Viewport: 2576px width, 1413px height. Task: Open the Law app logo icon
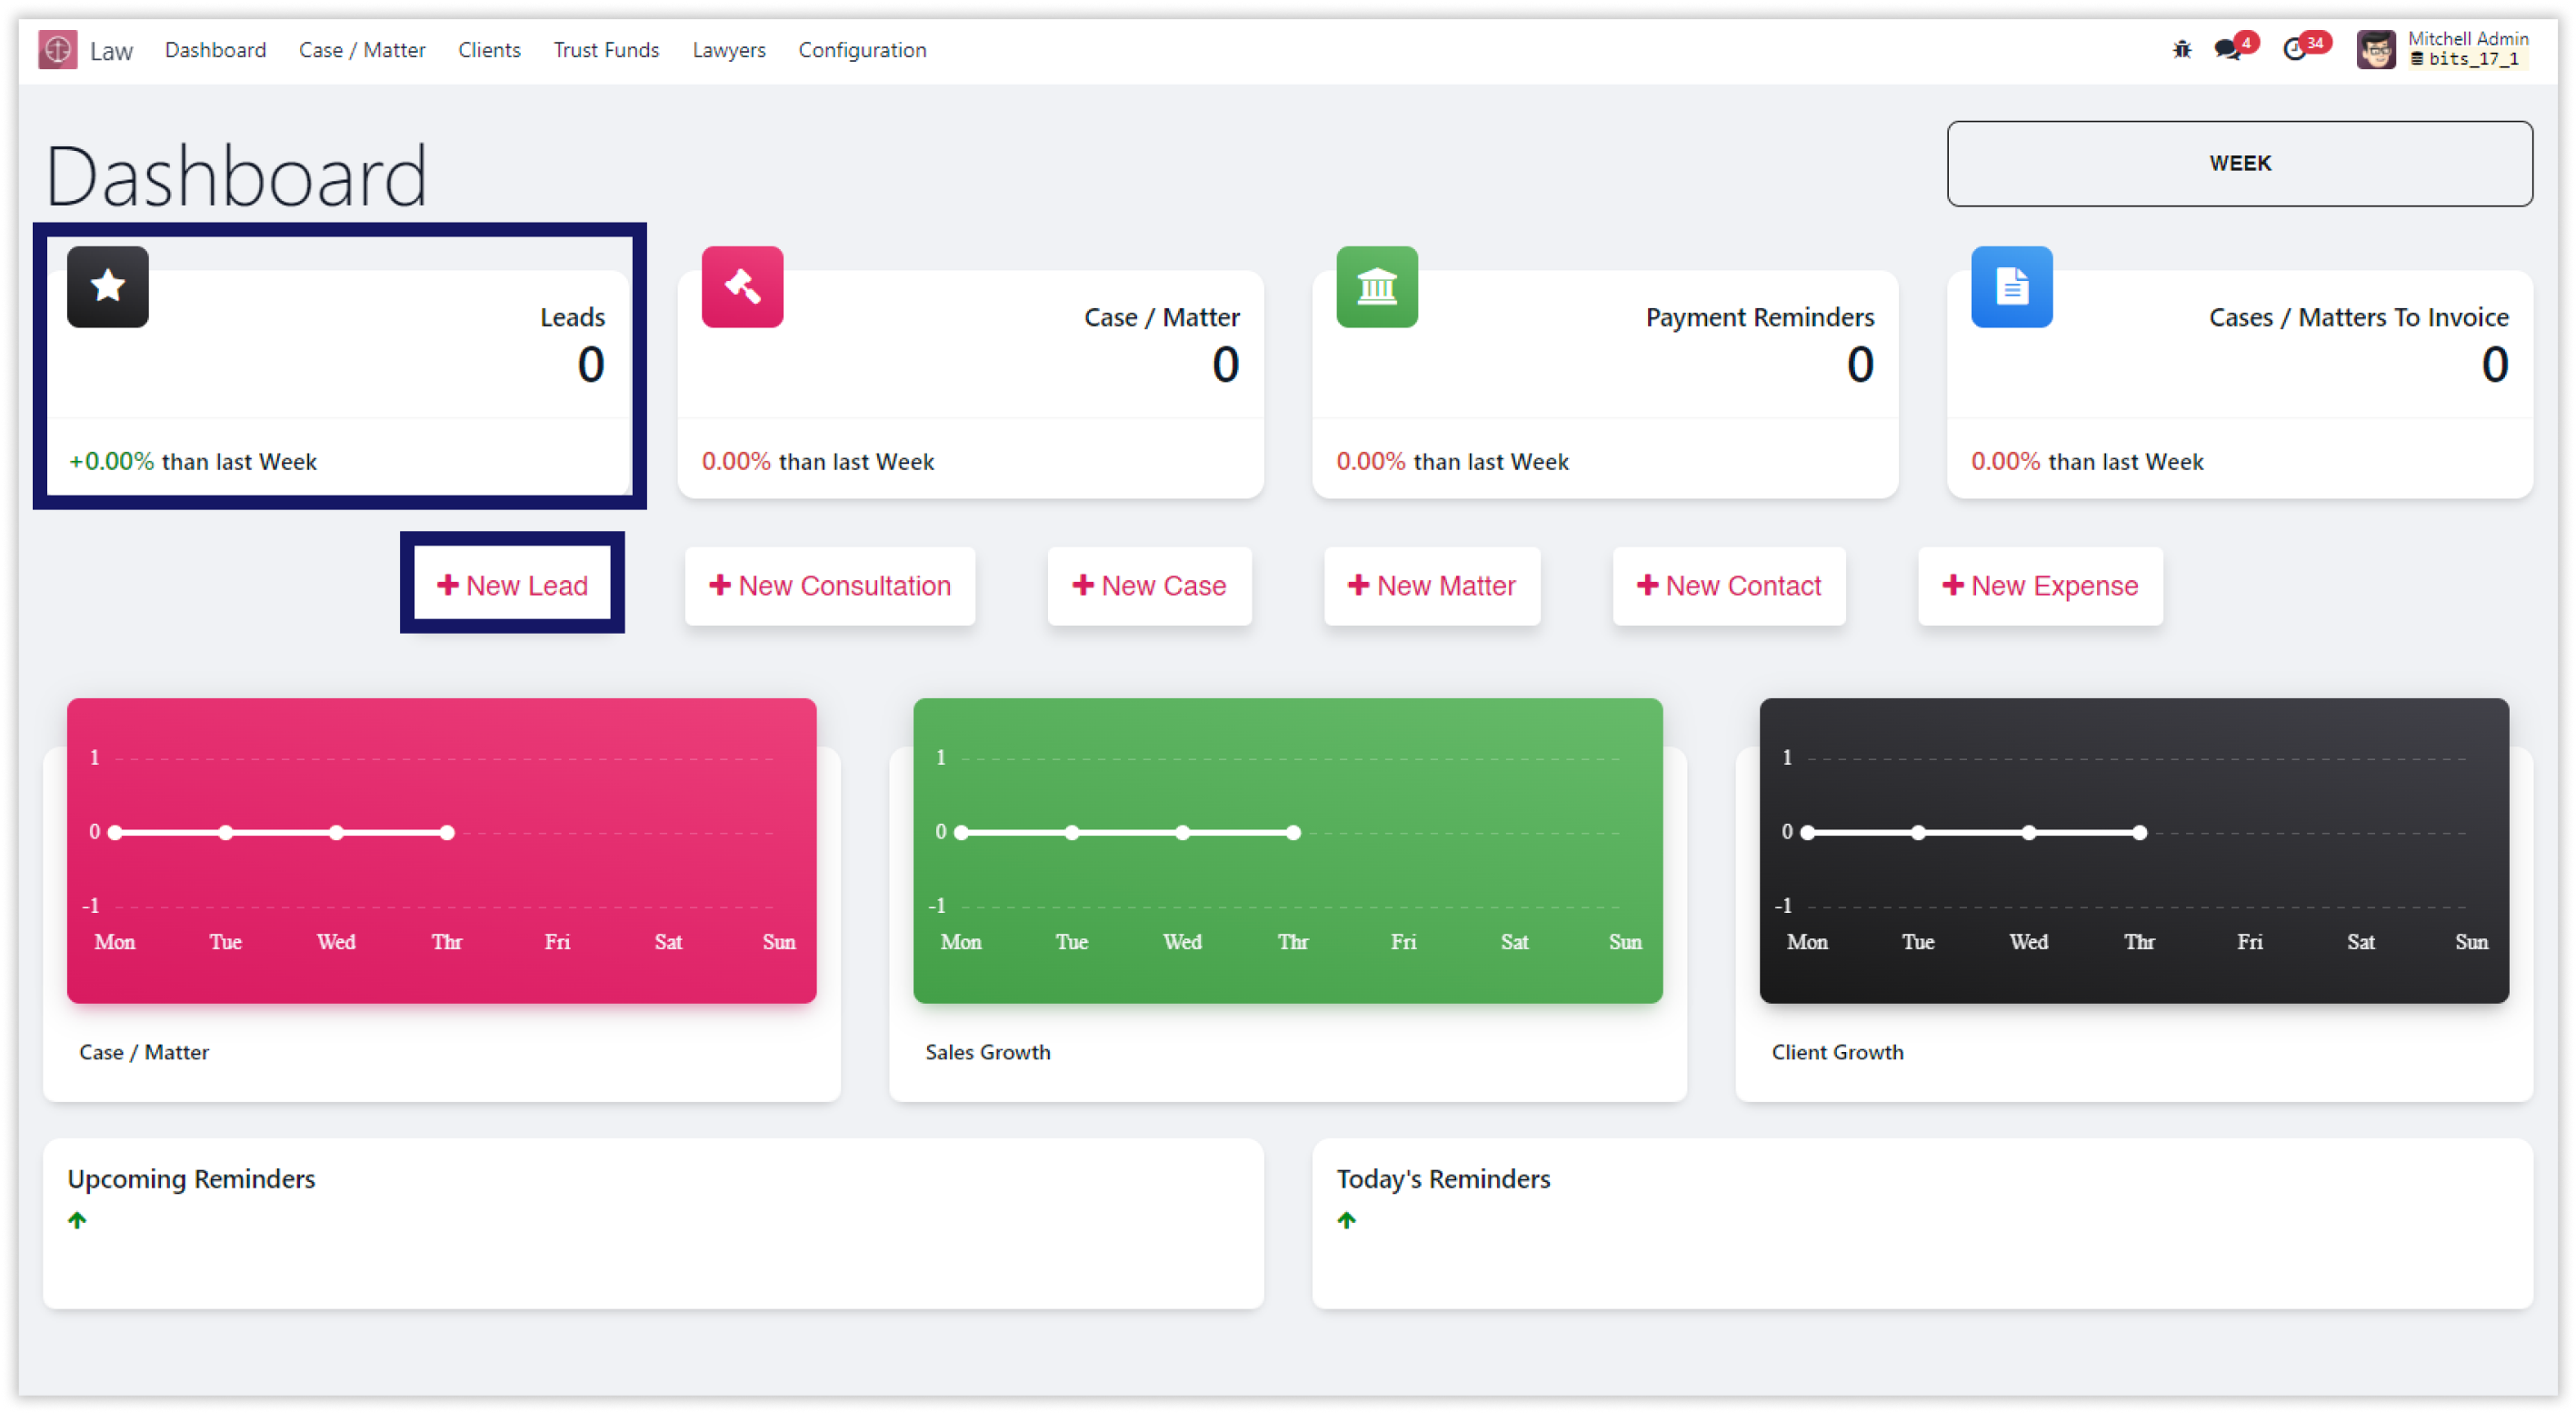pyautogui.click(x=58, y=50)
